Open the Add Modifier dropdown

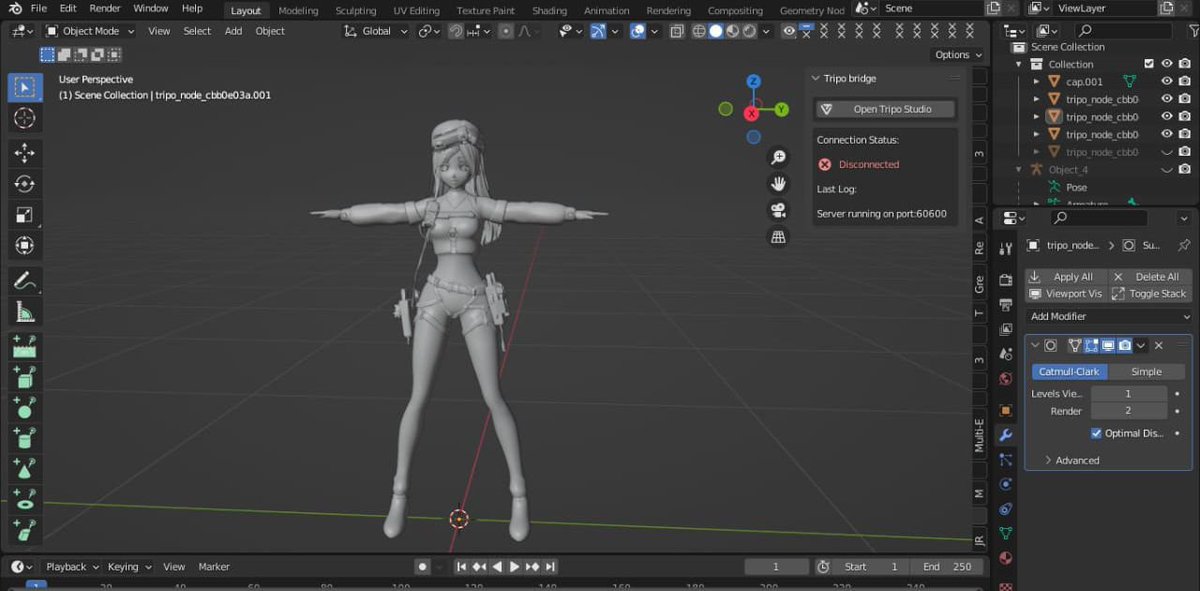coord(1108,316)
